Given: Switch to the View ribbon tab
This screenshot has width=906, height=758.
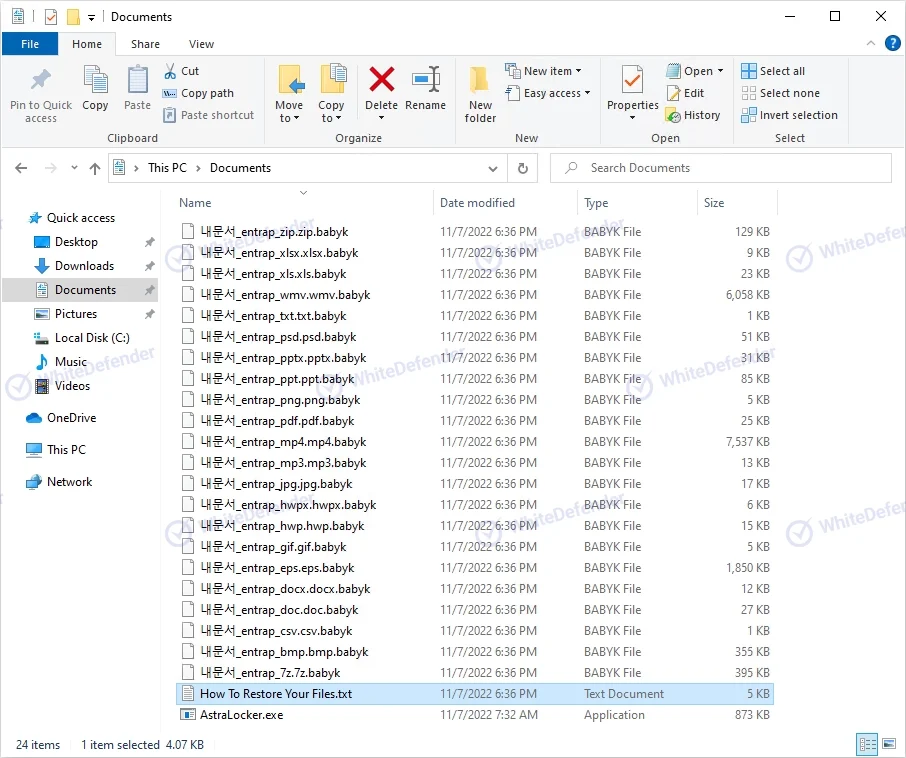Looking at the screenshot, I should [201, 44].
